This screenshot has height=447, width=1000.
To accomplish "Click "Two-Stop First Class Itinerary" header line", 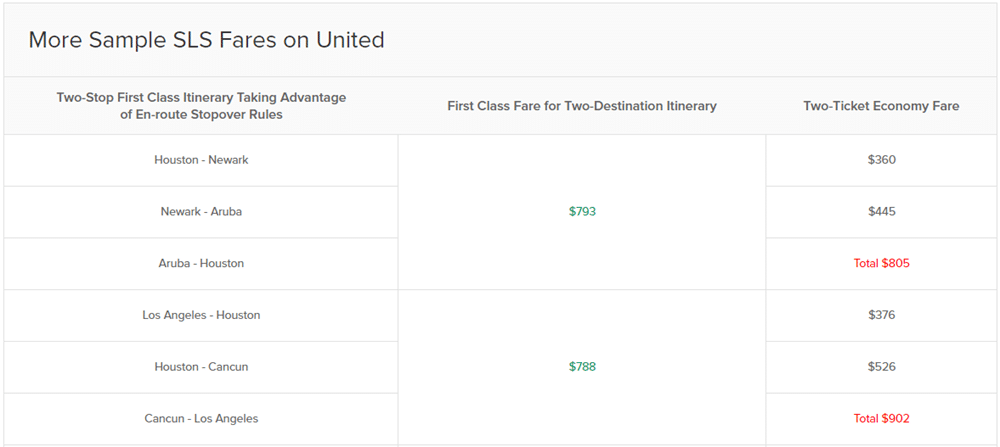I will pos(201,97).
